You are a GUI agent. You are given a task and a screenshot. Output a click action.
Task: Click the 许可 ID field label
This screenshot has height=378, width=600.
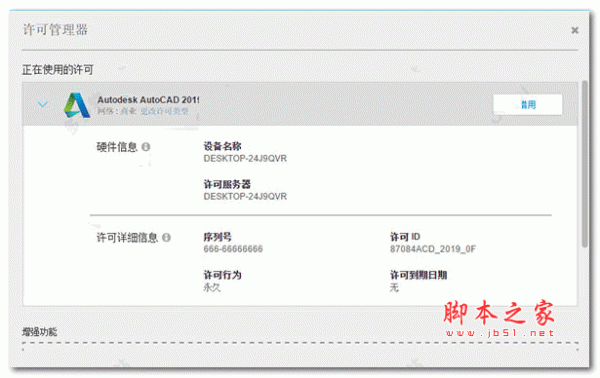pos(405,237)
